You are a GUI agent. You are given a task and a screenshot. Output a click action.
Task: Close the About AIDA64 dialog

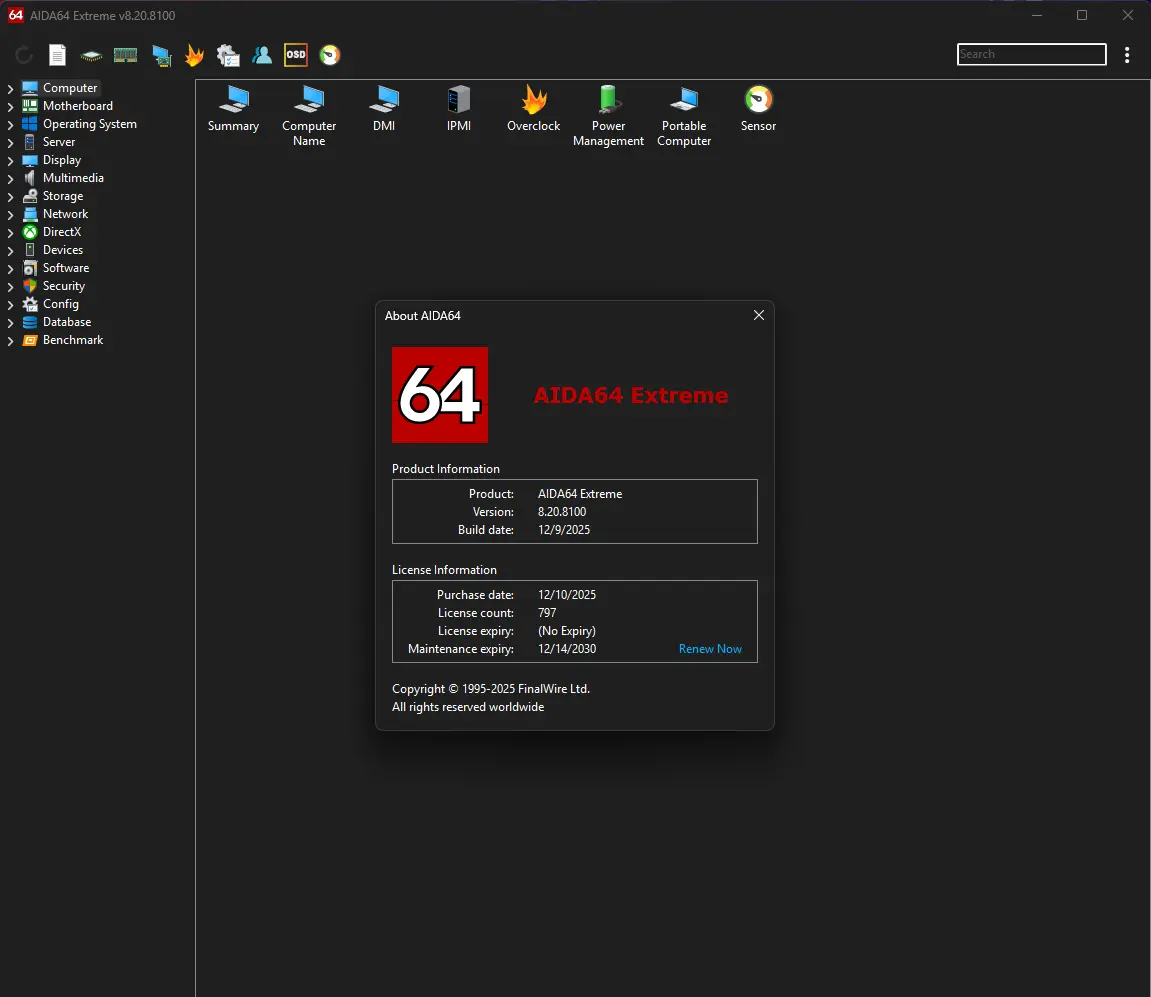pos(758,315)
